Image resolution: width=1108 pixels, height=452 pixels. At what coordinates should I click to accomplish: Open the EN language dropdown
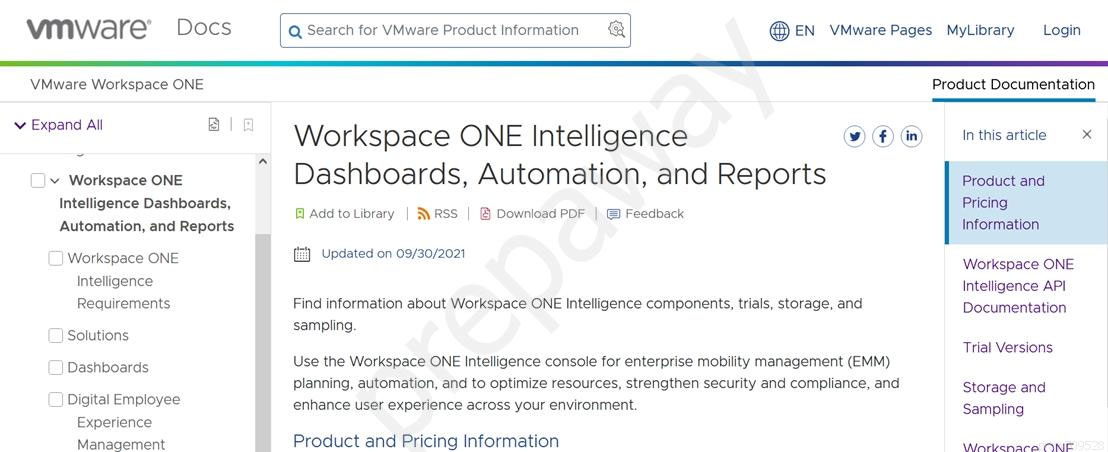[x=804, y=31]
